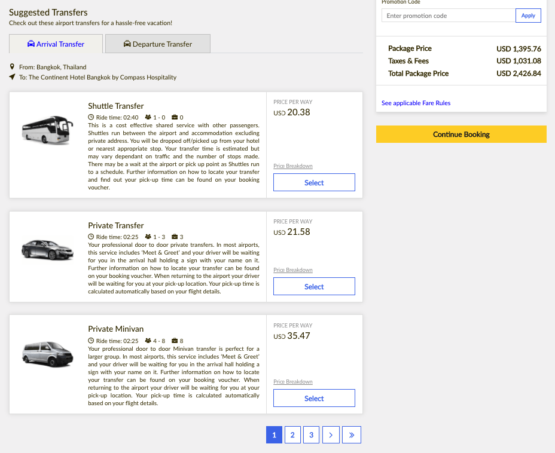Viewport: 555px width, 453px height.
Task: Go to pagination page 2
Action: 292,435
